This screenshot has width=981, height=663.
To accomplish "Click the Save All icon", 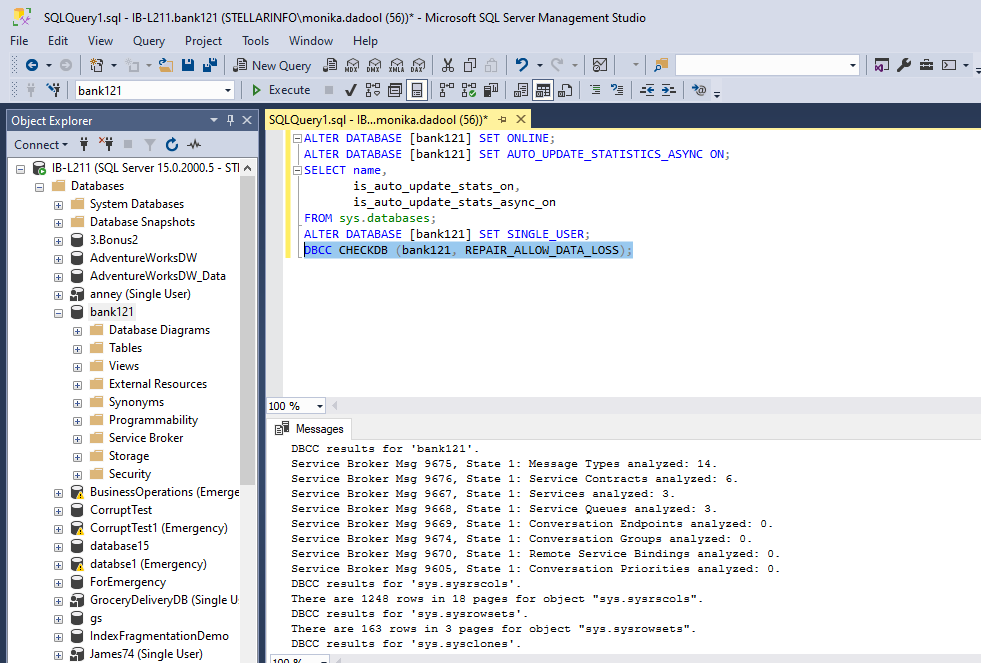I will (x=210, y=65).
